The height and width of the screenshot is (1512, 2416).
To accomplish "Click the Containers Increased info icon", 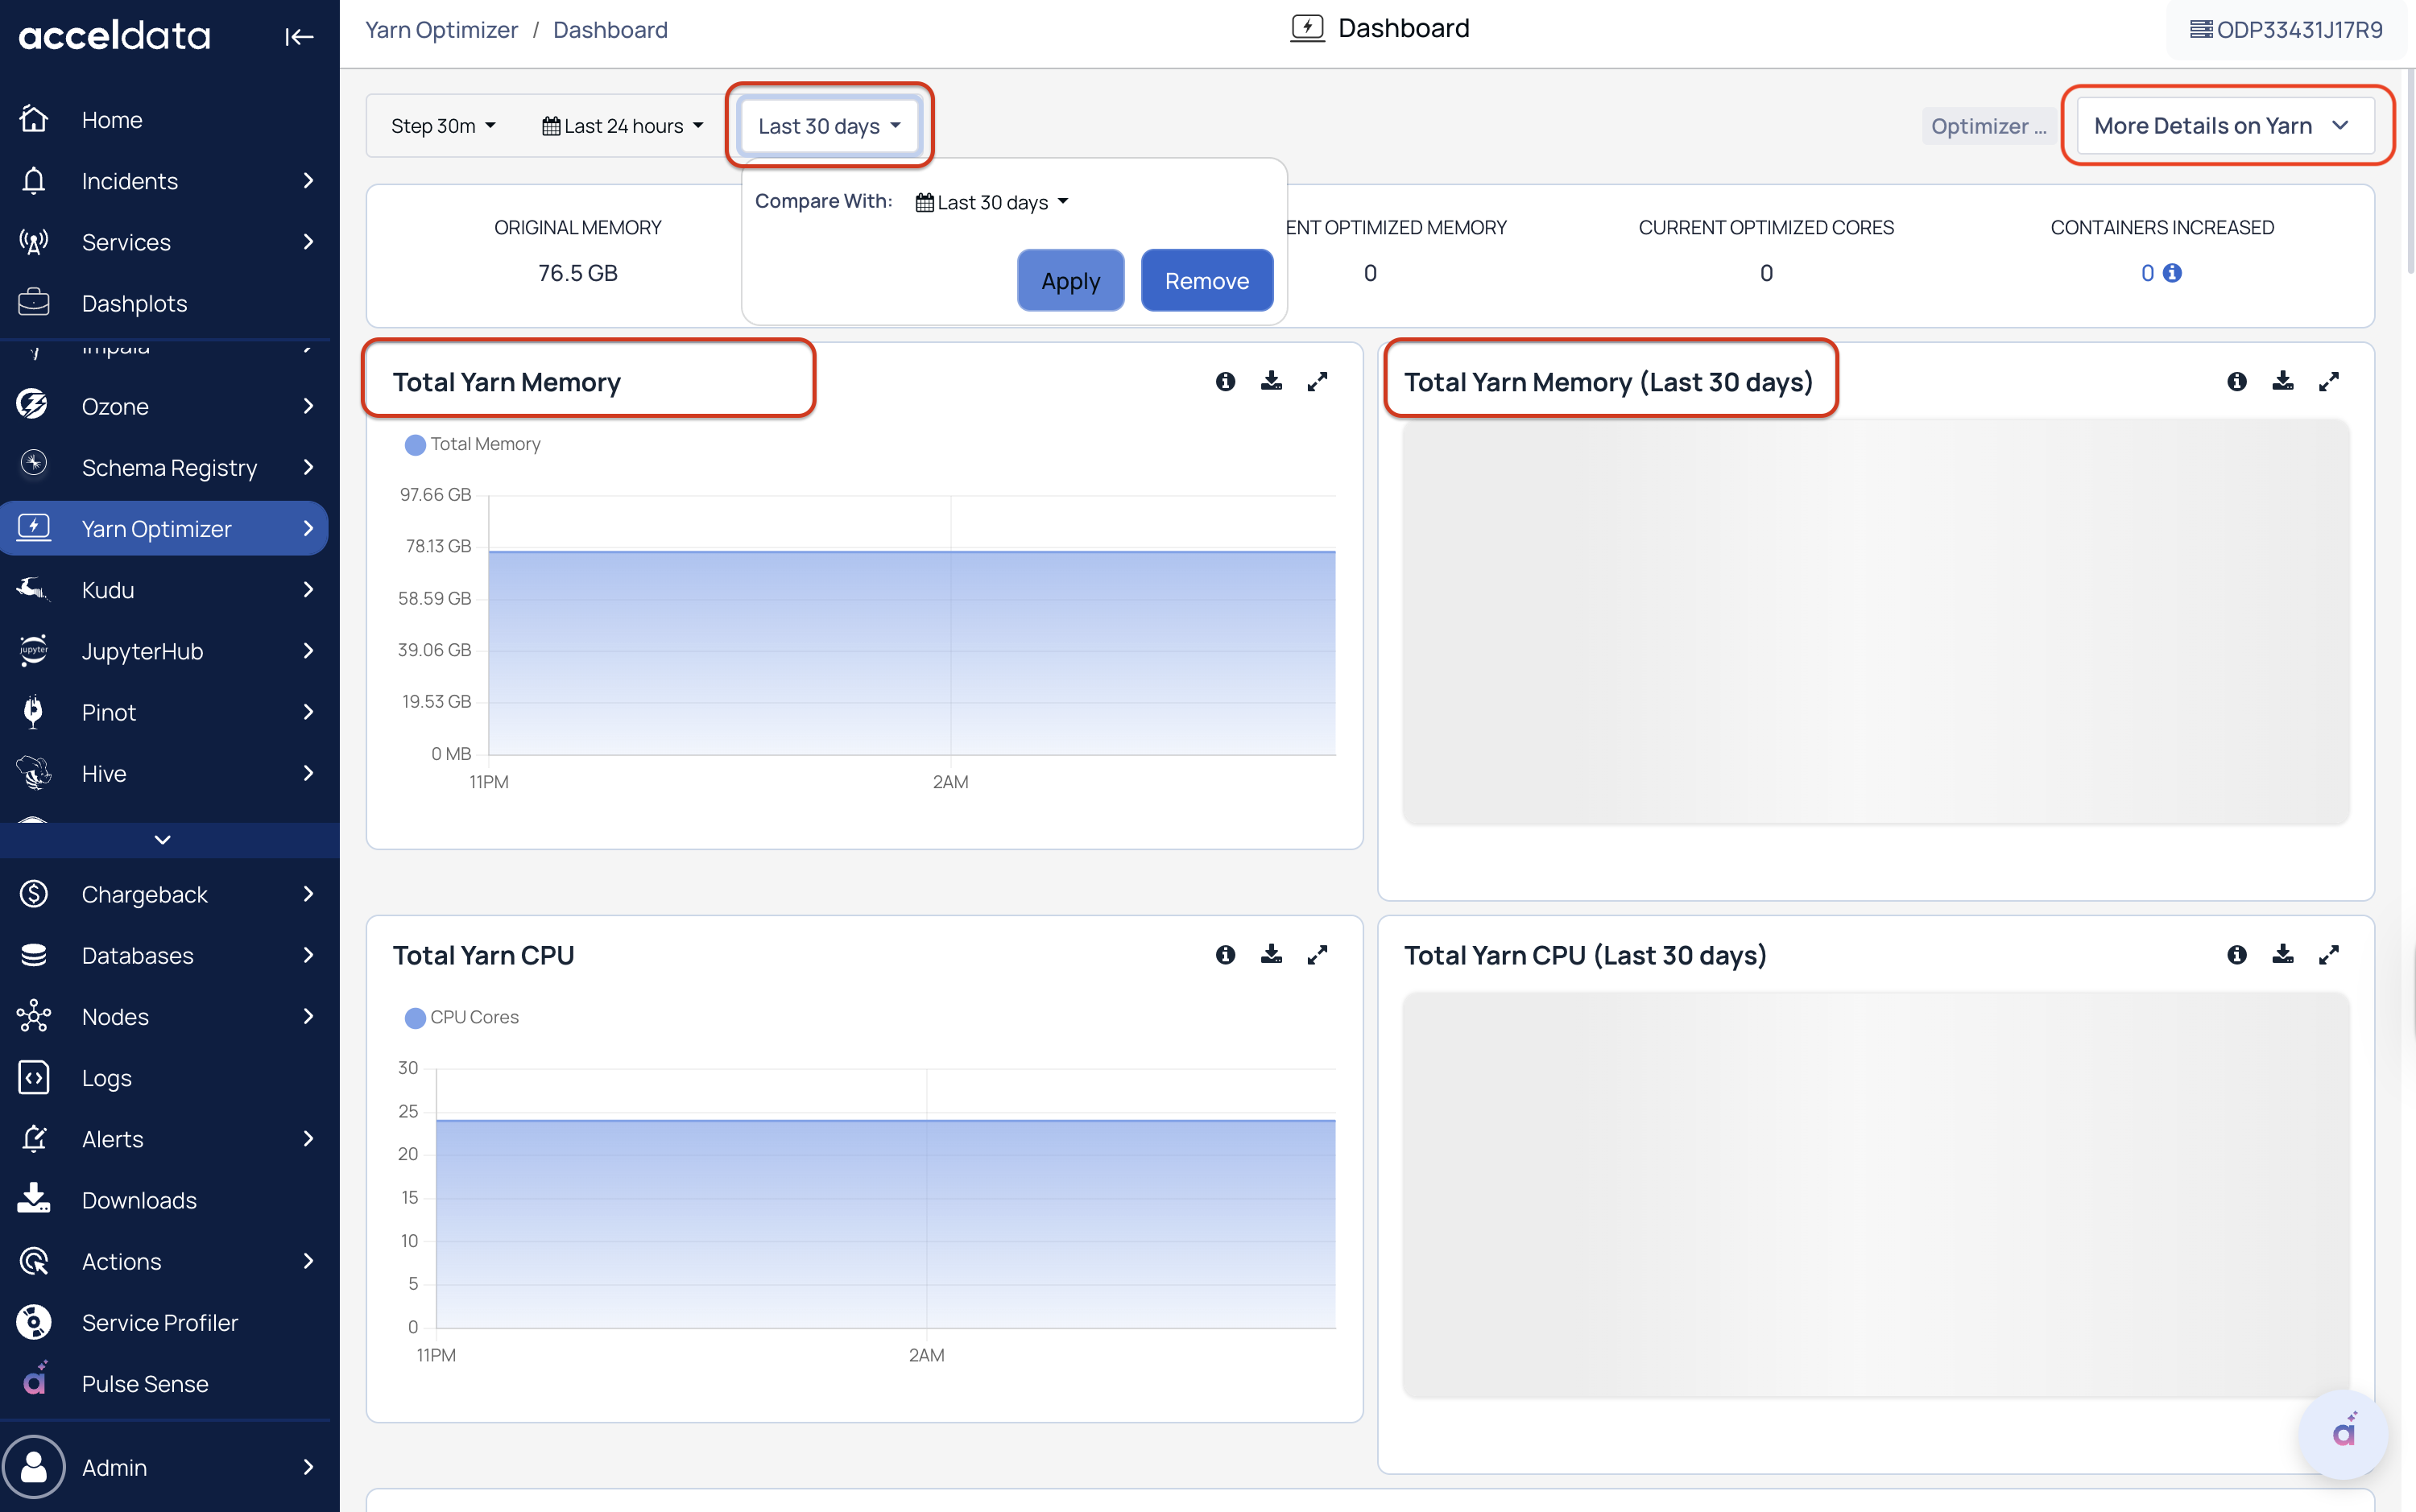I will coord(2172,273).
